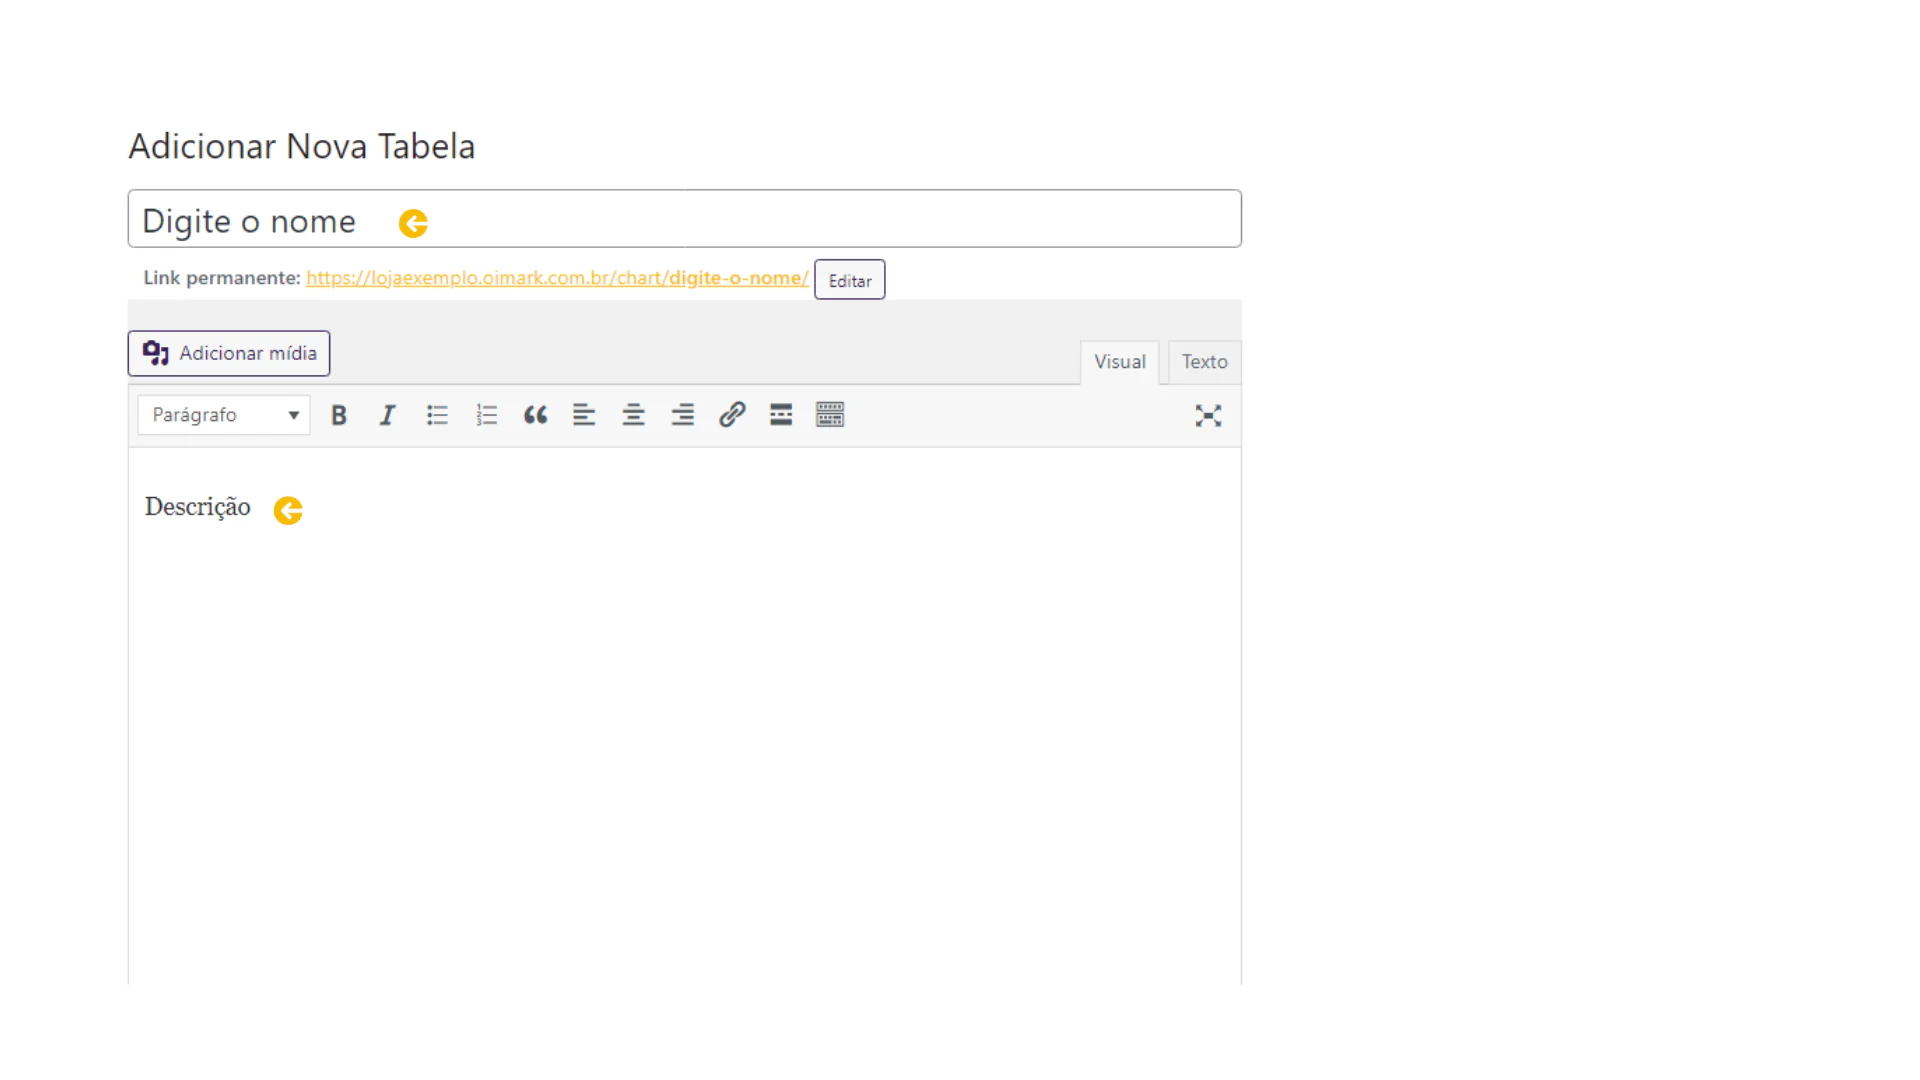
Task: Toggle bold formatting in the editor
Action: [339, 415]
